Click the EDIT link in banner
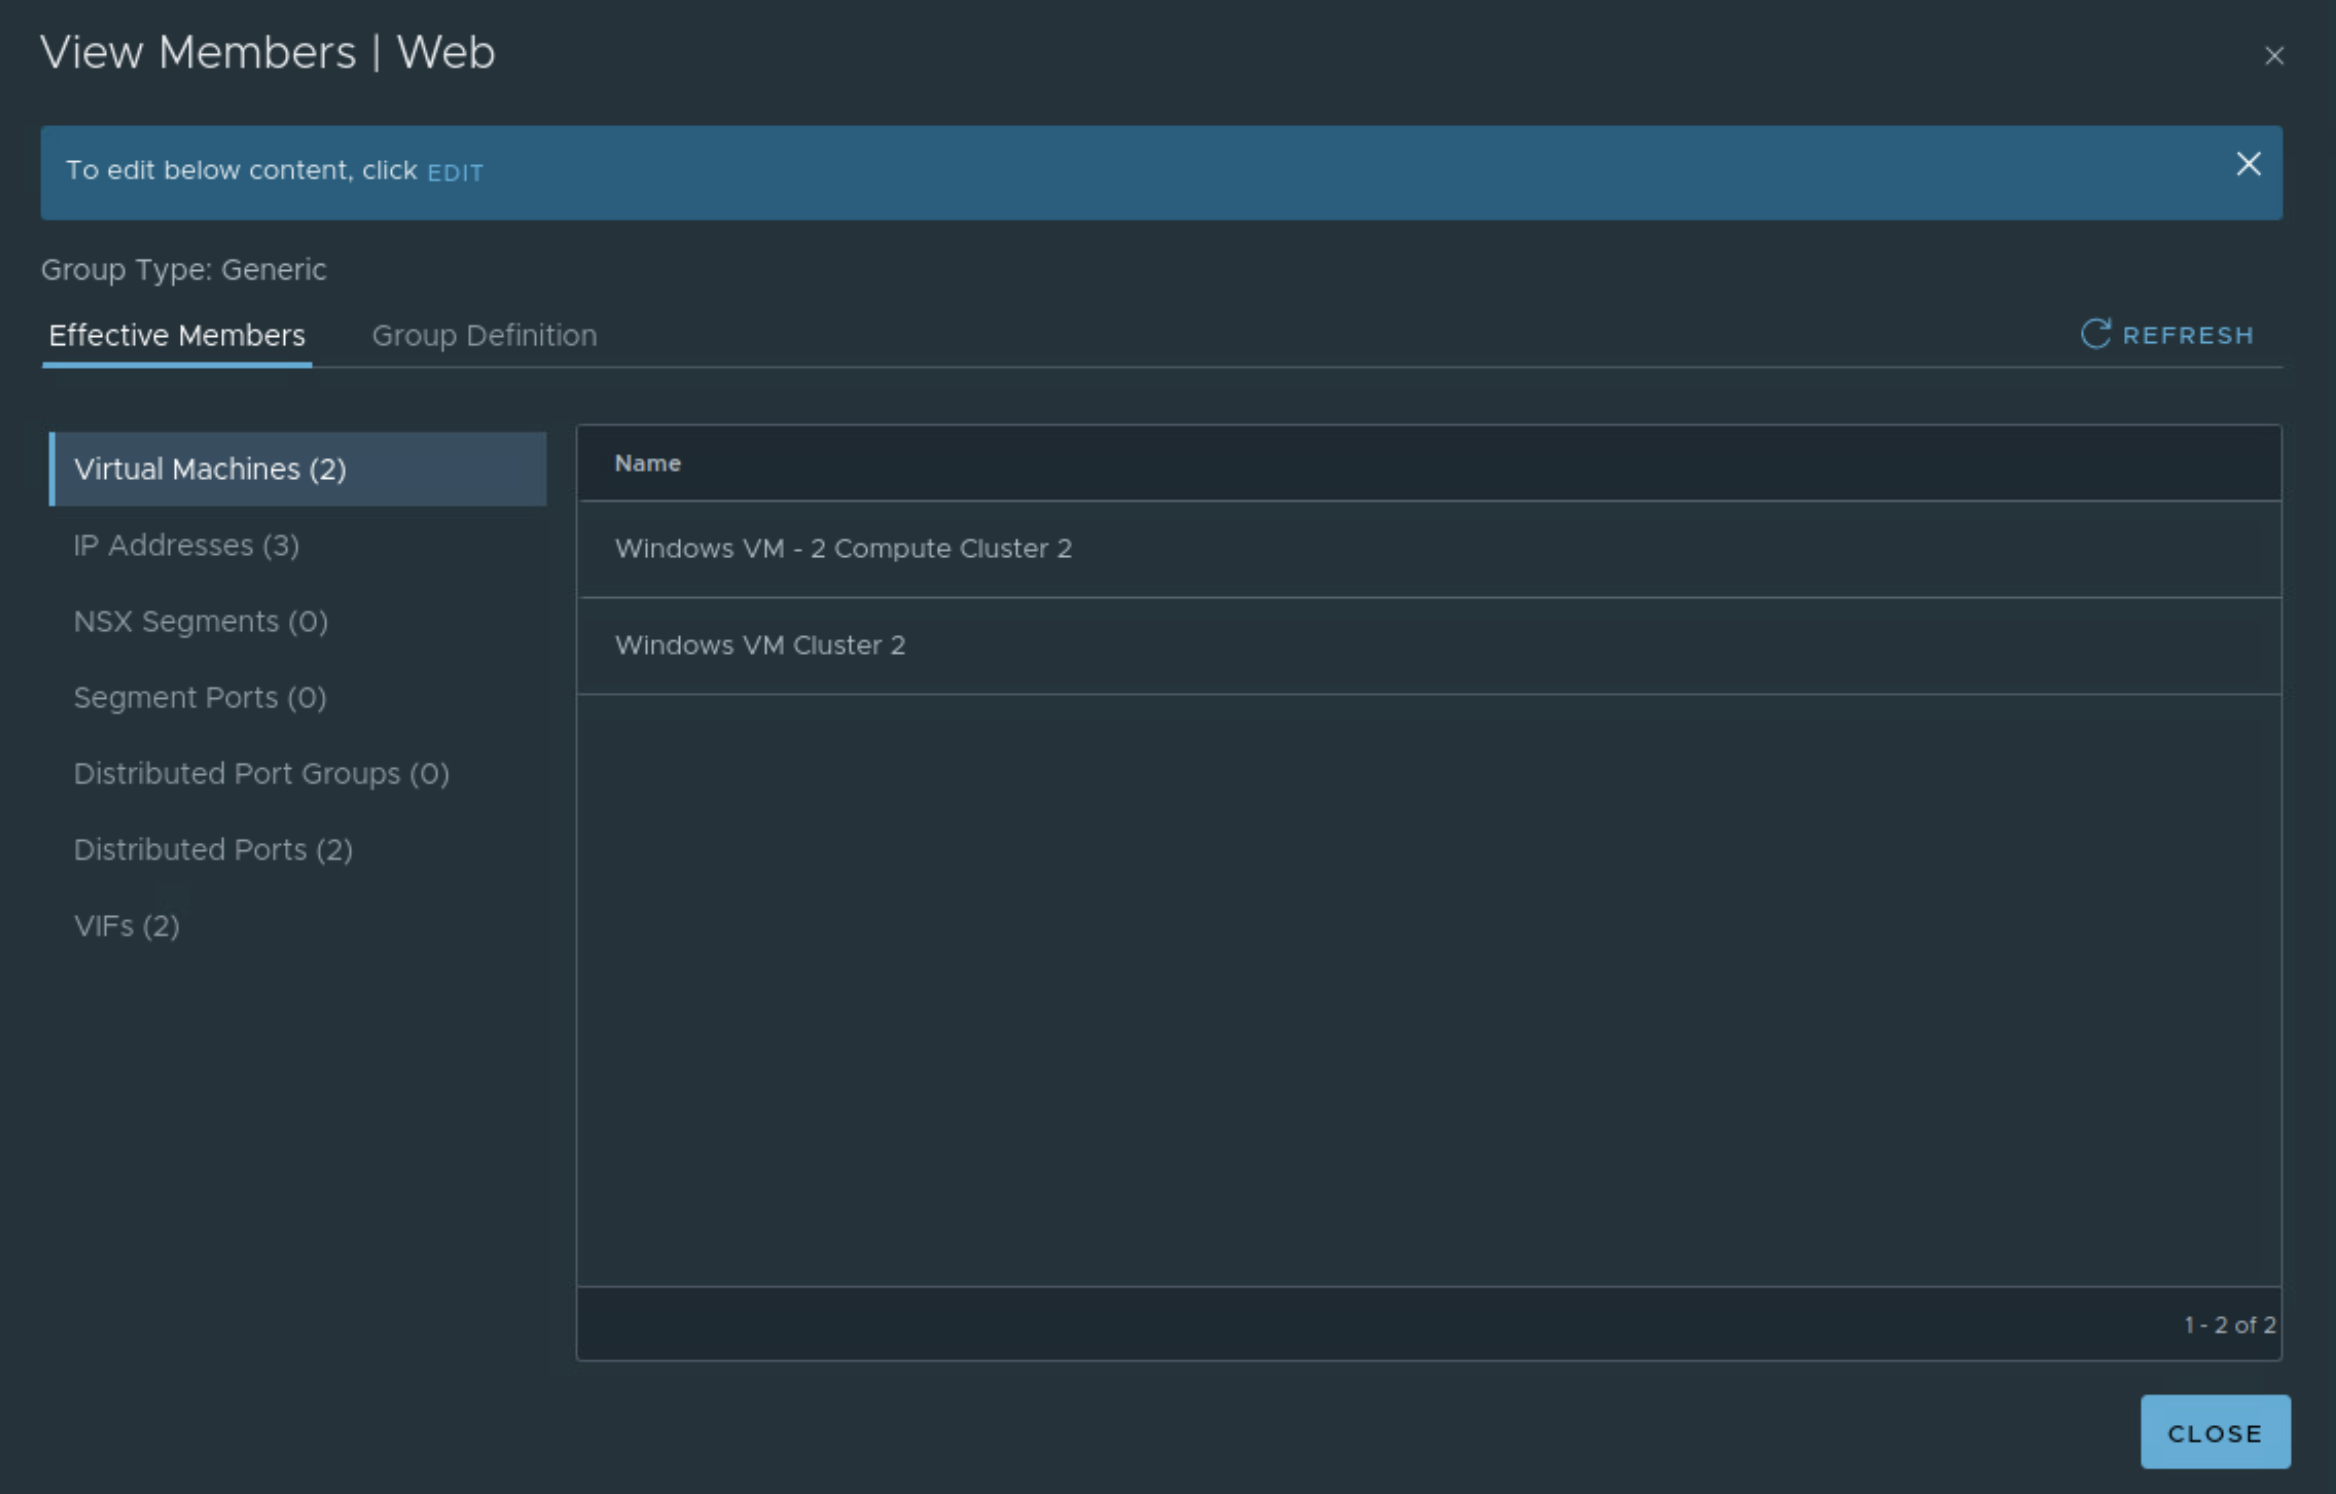Image resolution: width=2336 pixels, height=1494 pixels. [455, 173]
